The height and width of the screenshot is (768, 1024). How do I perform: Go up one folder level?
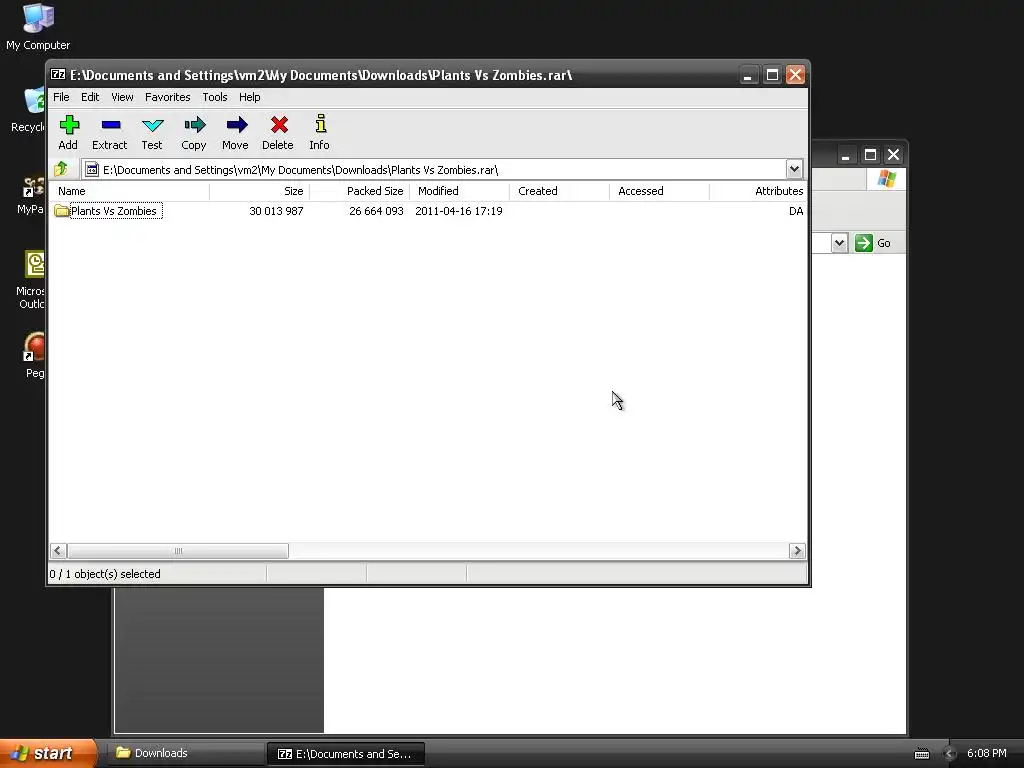[x=61, y=169]
